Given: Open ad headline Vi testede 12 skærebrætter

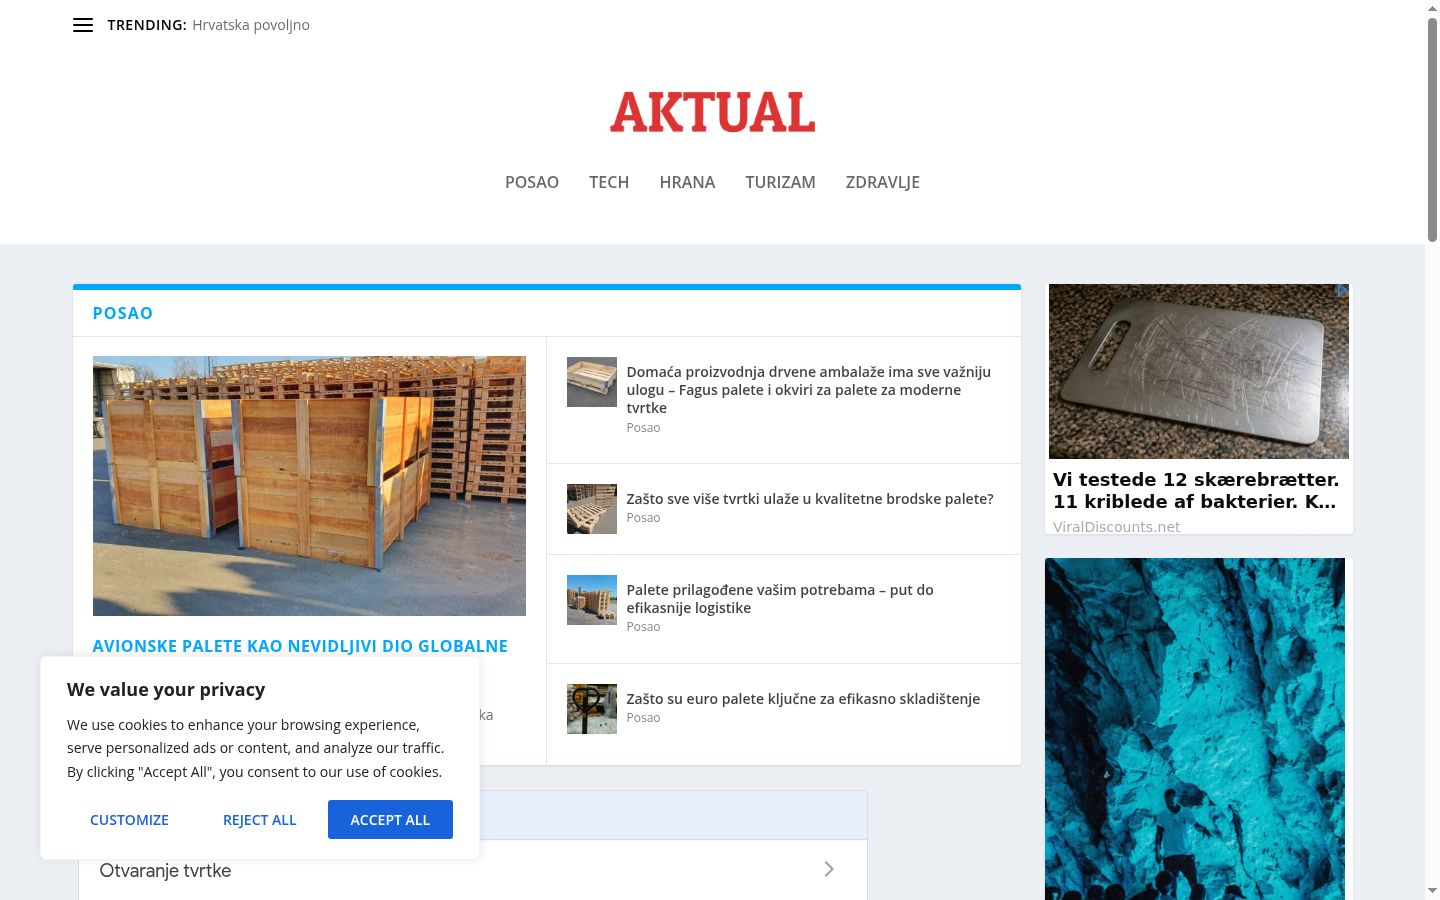Looking at the screenshot, I should click(1196, 490).
